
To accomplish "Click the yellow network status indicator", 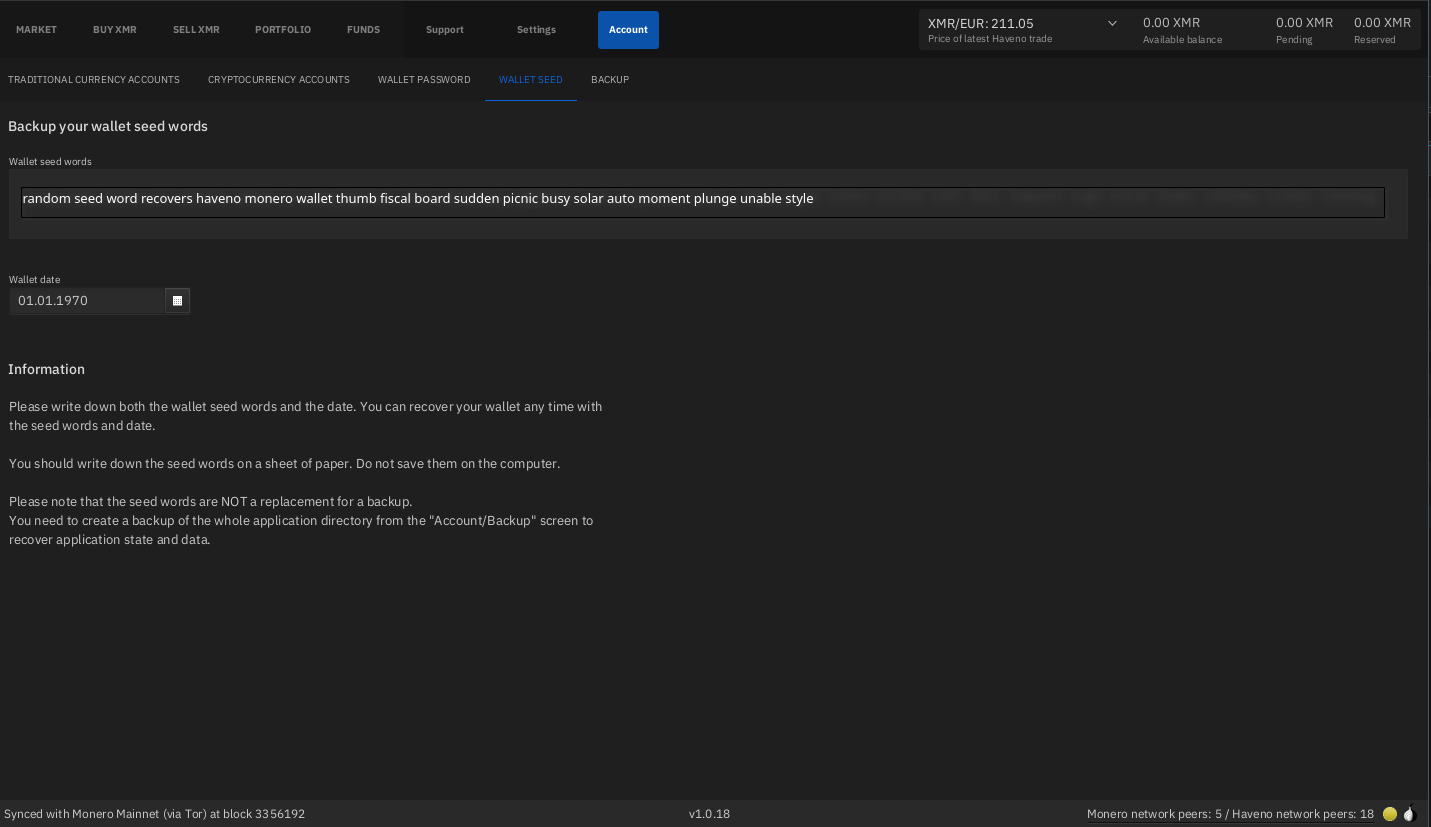I will pos(1389,814).
